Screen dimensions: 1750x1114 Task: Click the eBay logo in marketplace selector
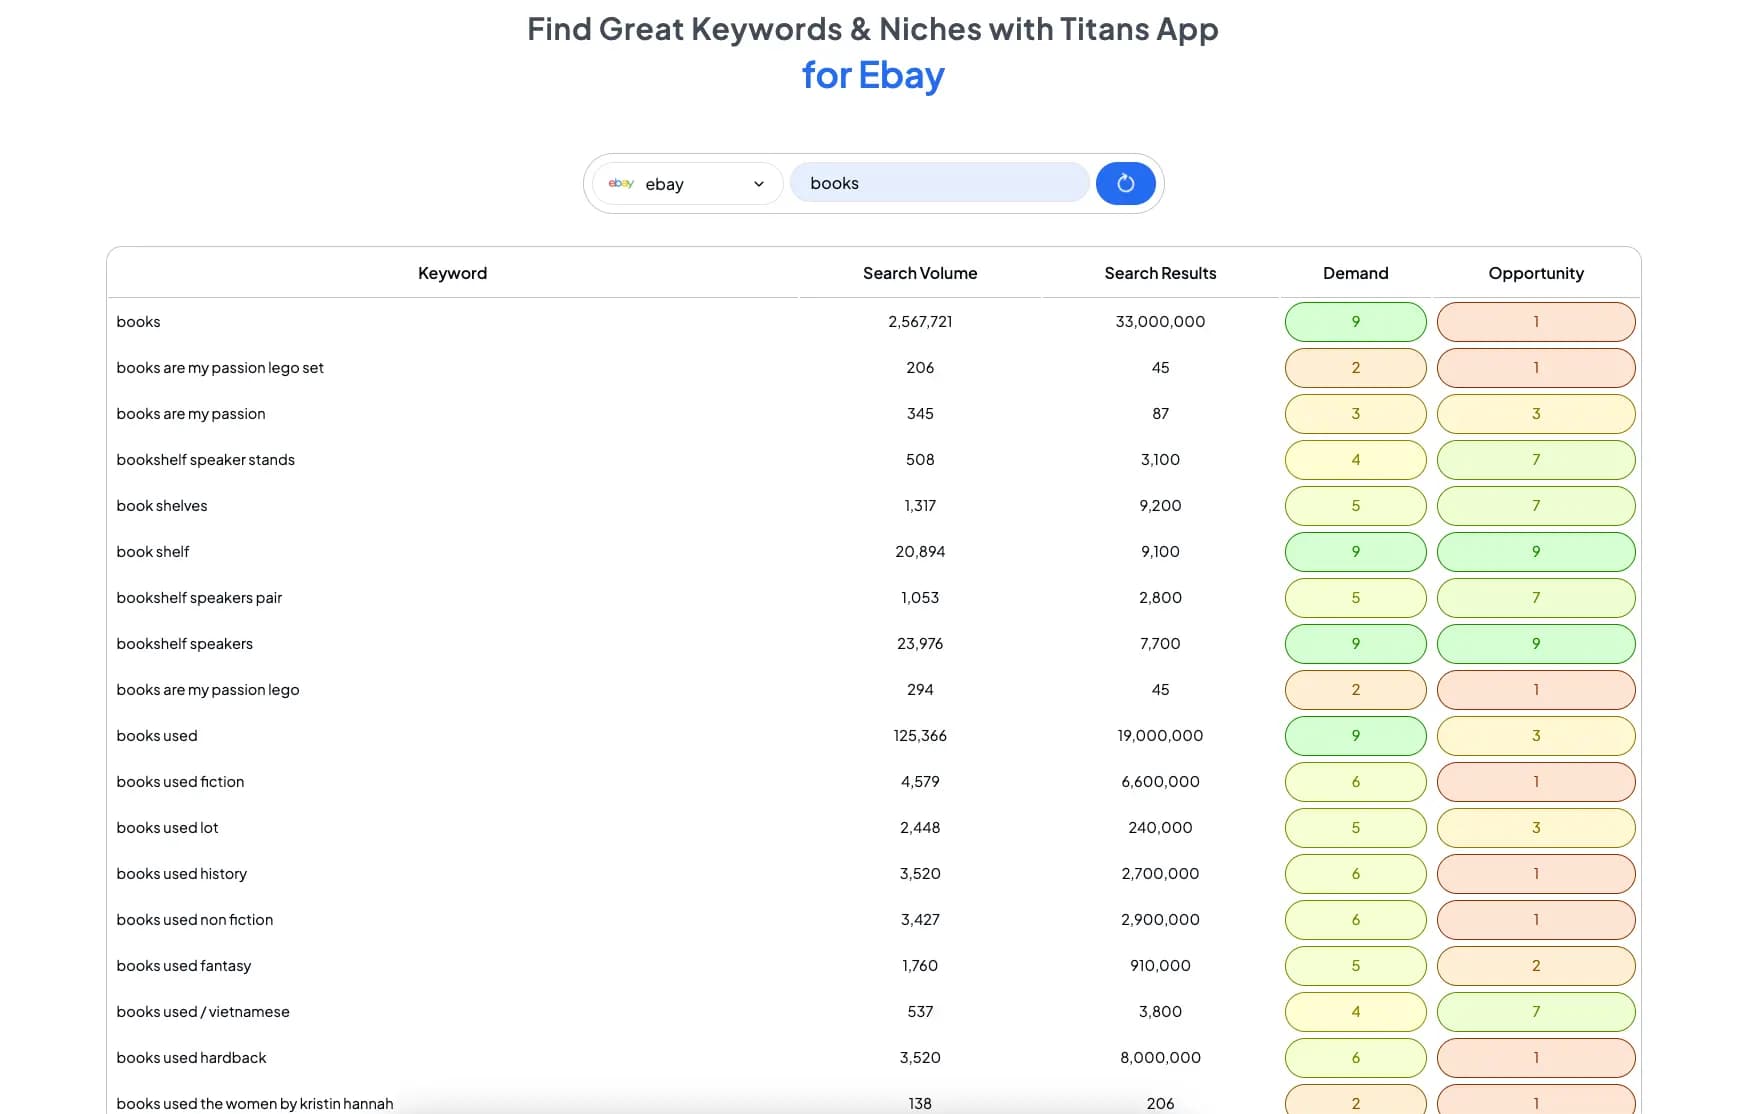click(x=621, y=183)
